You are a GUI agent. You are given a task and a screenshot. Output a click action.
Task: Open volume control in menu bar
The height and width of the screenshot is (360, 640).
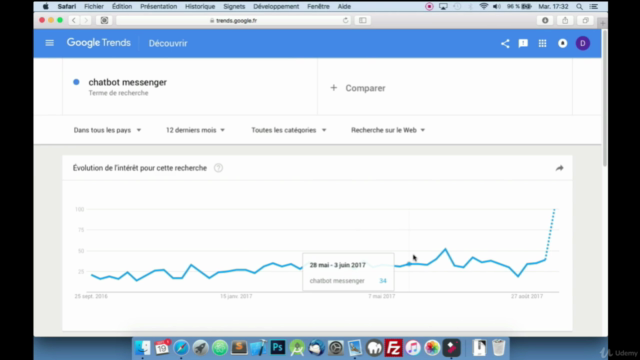coord(497,7)
